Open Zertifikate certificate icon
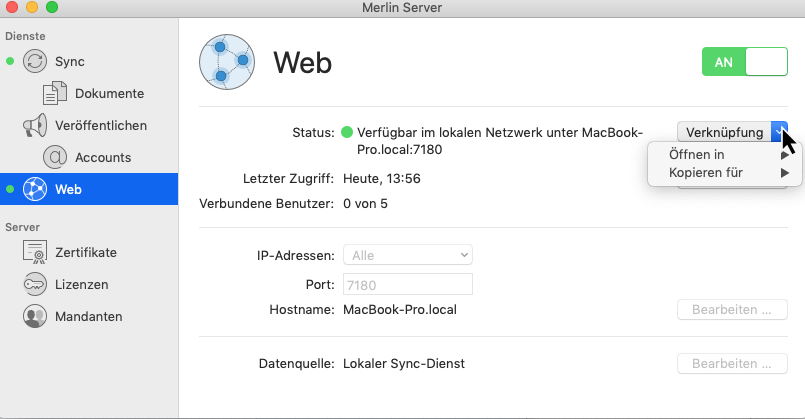 click(35, 252)
